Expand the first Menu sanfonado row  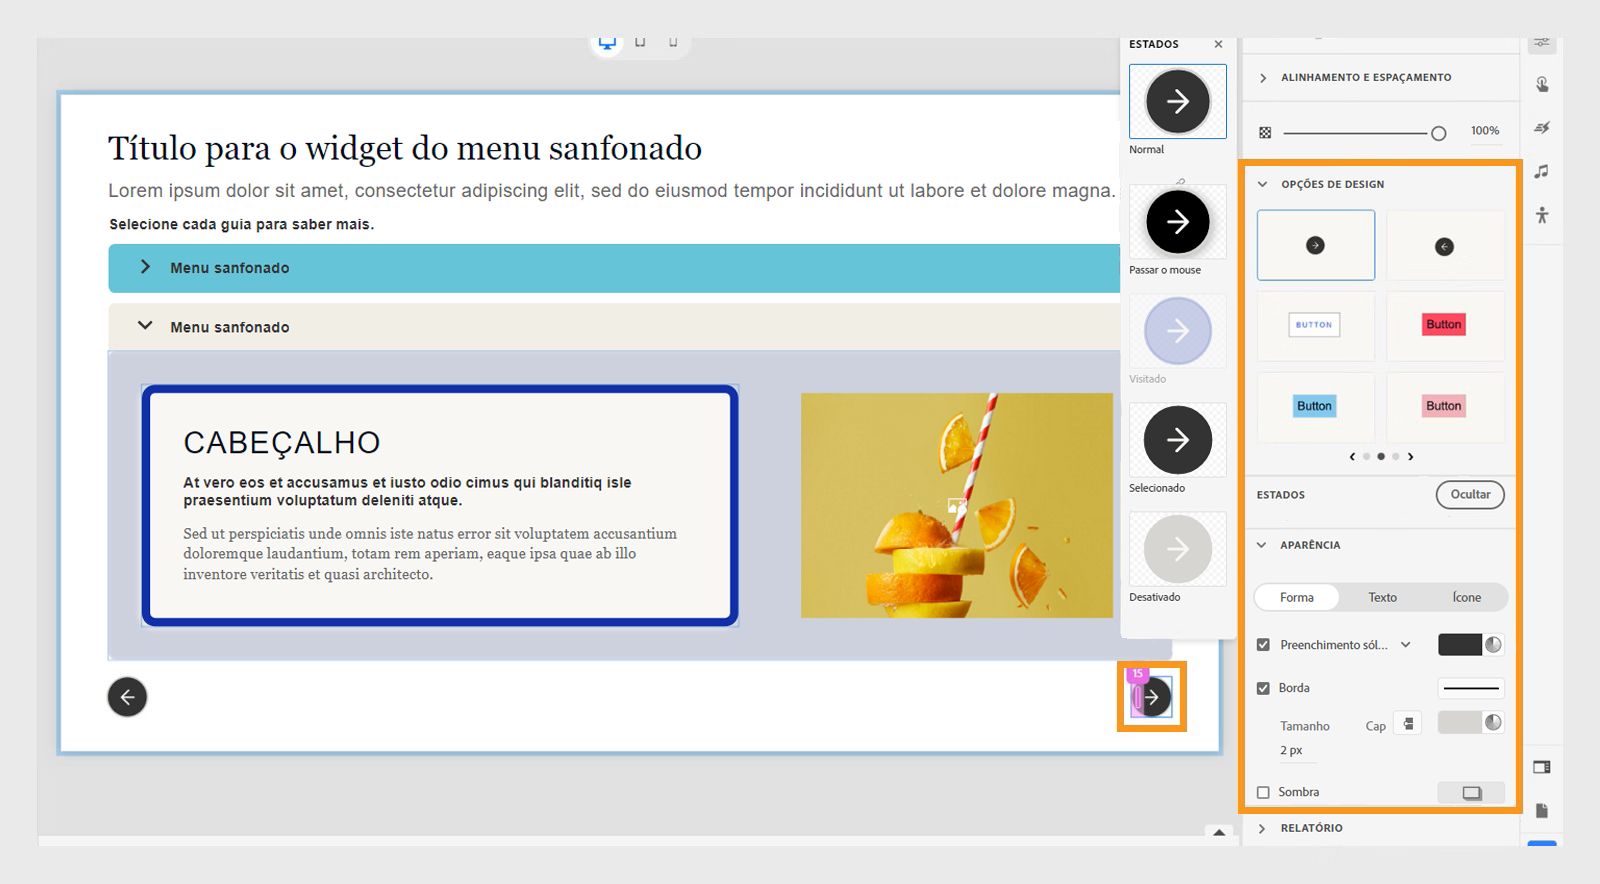coord(614,268)
